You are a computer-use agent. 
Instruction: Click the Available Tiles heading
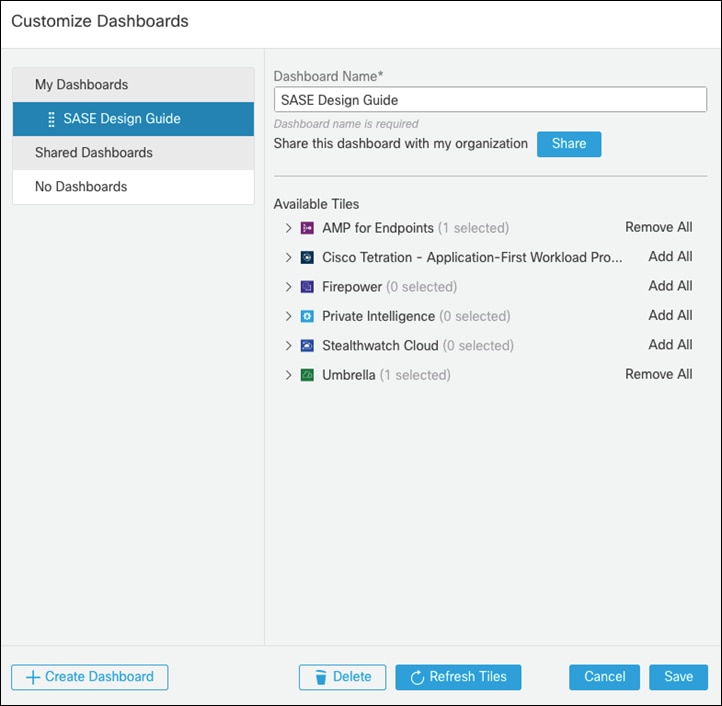point(316,204)
